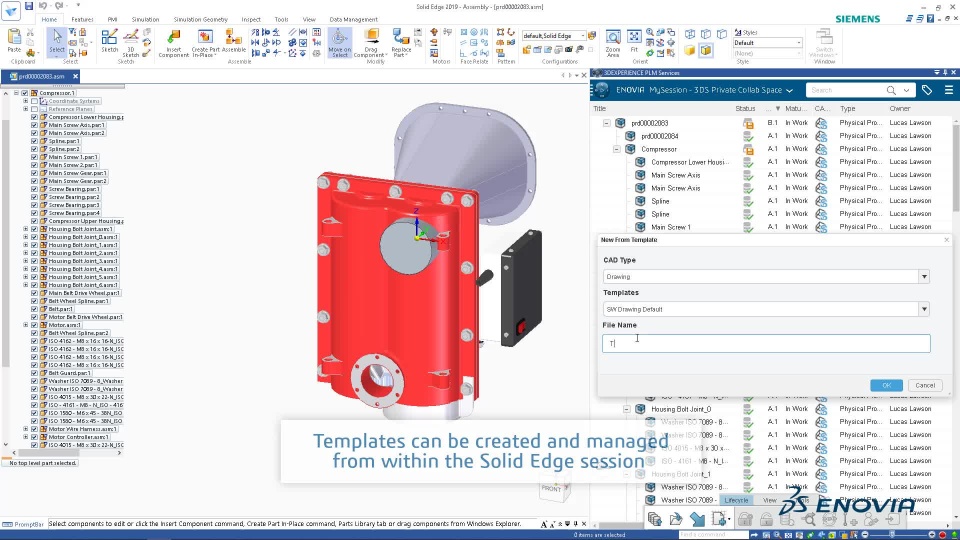Switch to the Simulation tab
The height and width of the screenshot is (540, 960).
(145, 20)
